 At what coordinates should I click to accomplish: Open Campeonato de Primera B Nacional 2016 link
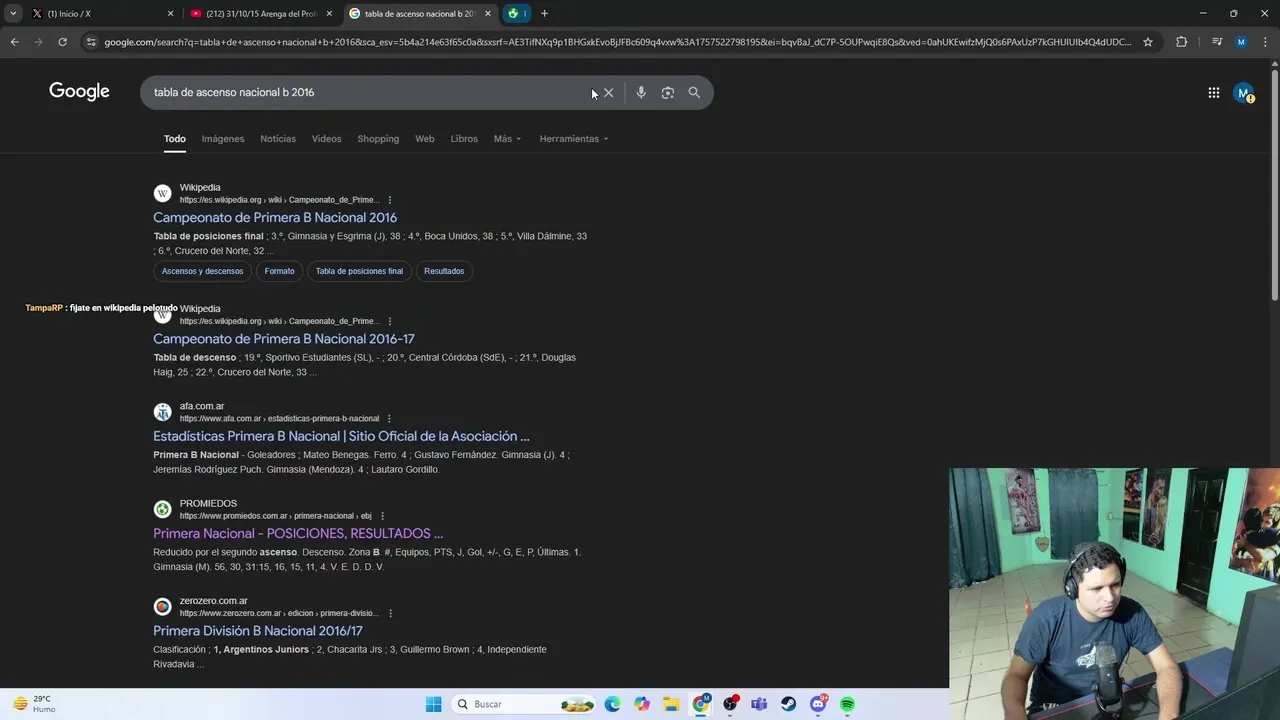[275, 217]
